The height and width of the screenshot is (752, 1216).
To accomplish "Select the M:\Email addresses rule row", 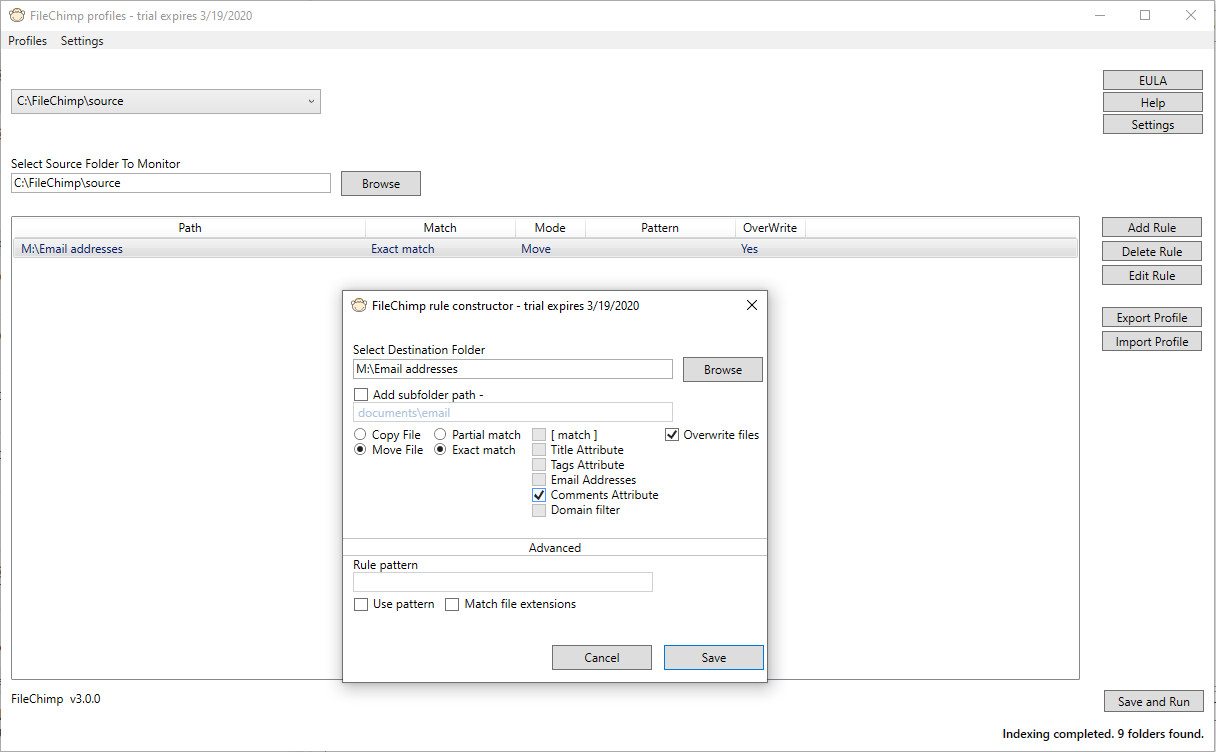I will pos(545,249).
